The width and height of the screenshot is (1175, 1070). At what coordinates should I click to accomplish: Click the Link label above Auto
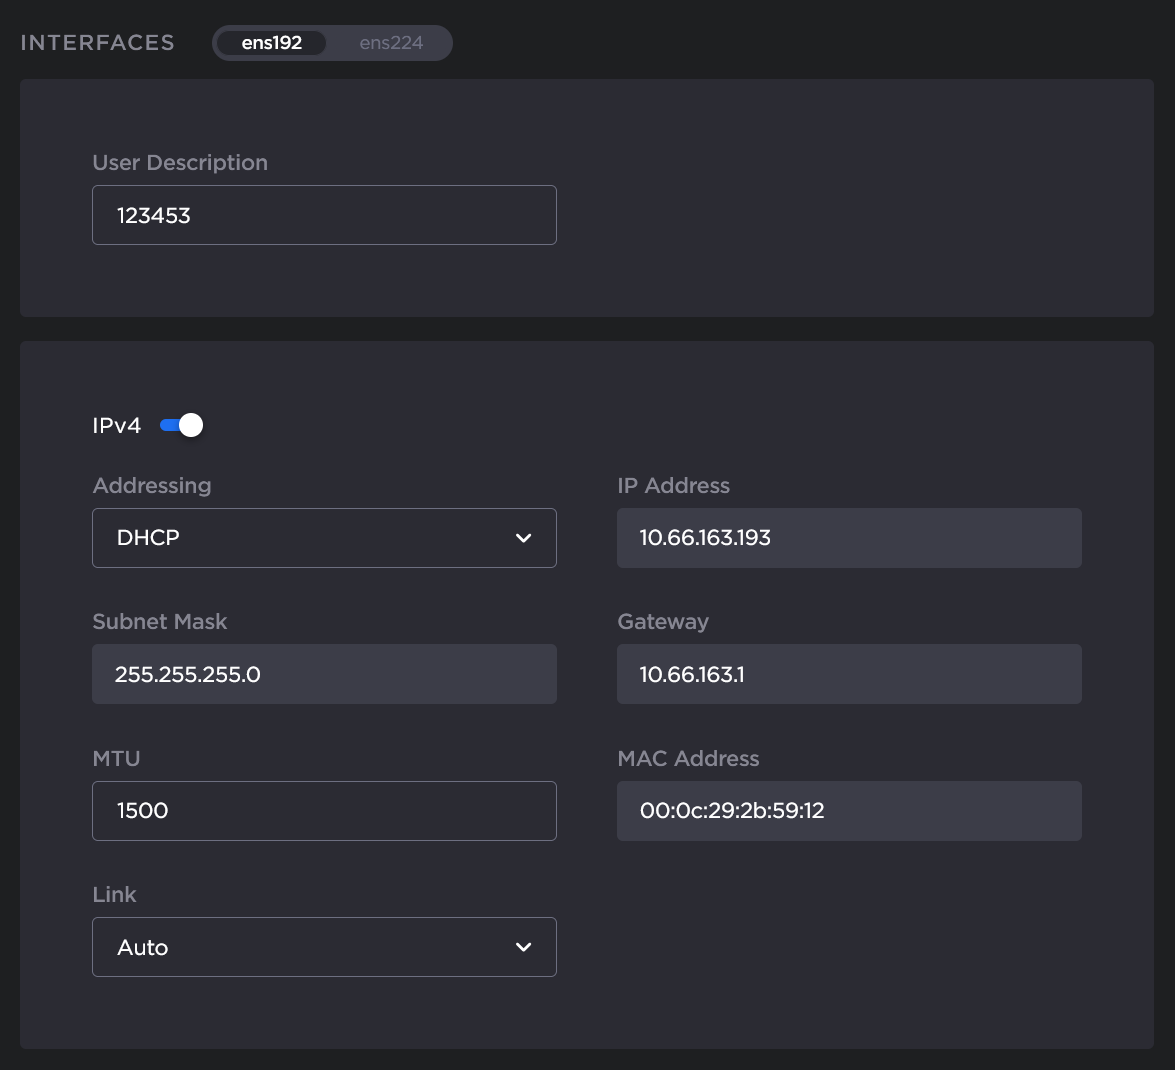click(114, 895)
